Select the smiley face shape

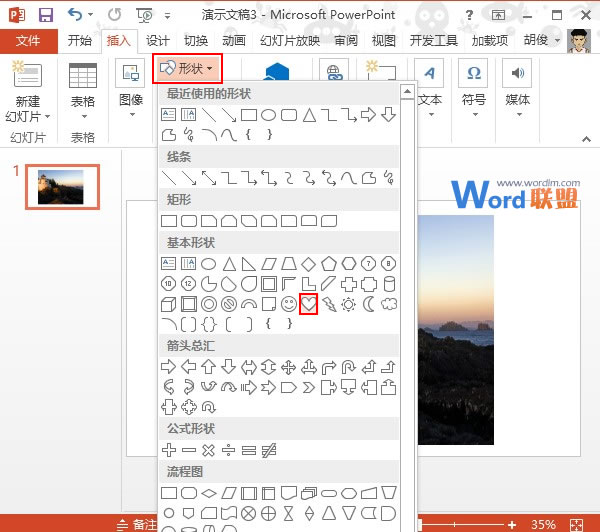(289, 304)
